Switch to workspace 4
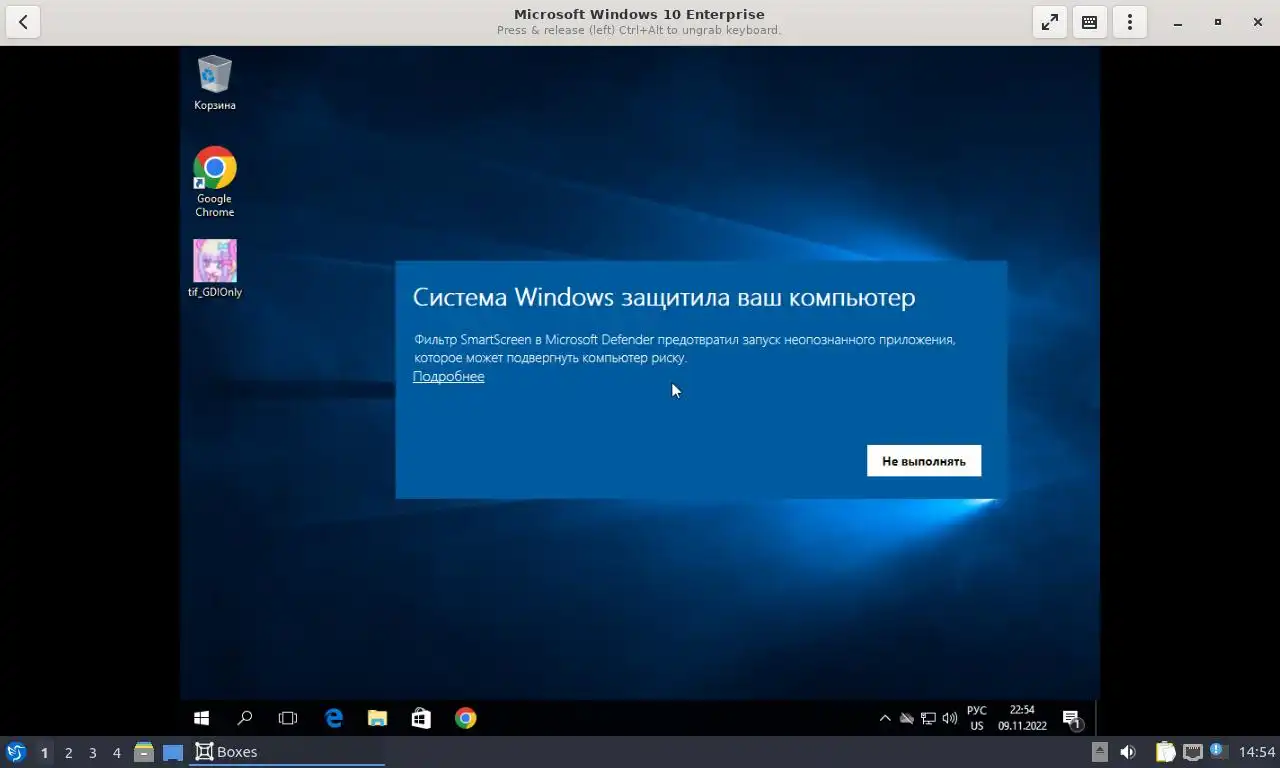This screenshot has width=1280, height=768. (117, 752)
